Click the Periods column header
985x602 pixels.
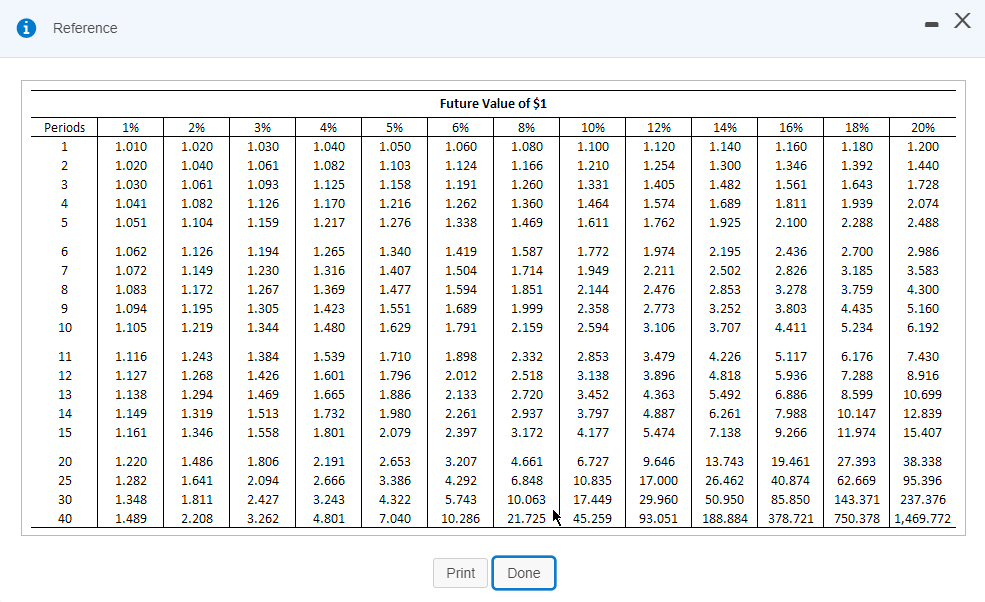(64, 127)
